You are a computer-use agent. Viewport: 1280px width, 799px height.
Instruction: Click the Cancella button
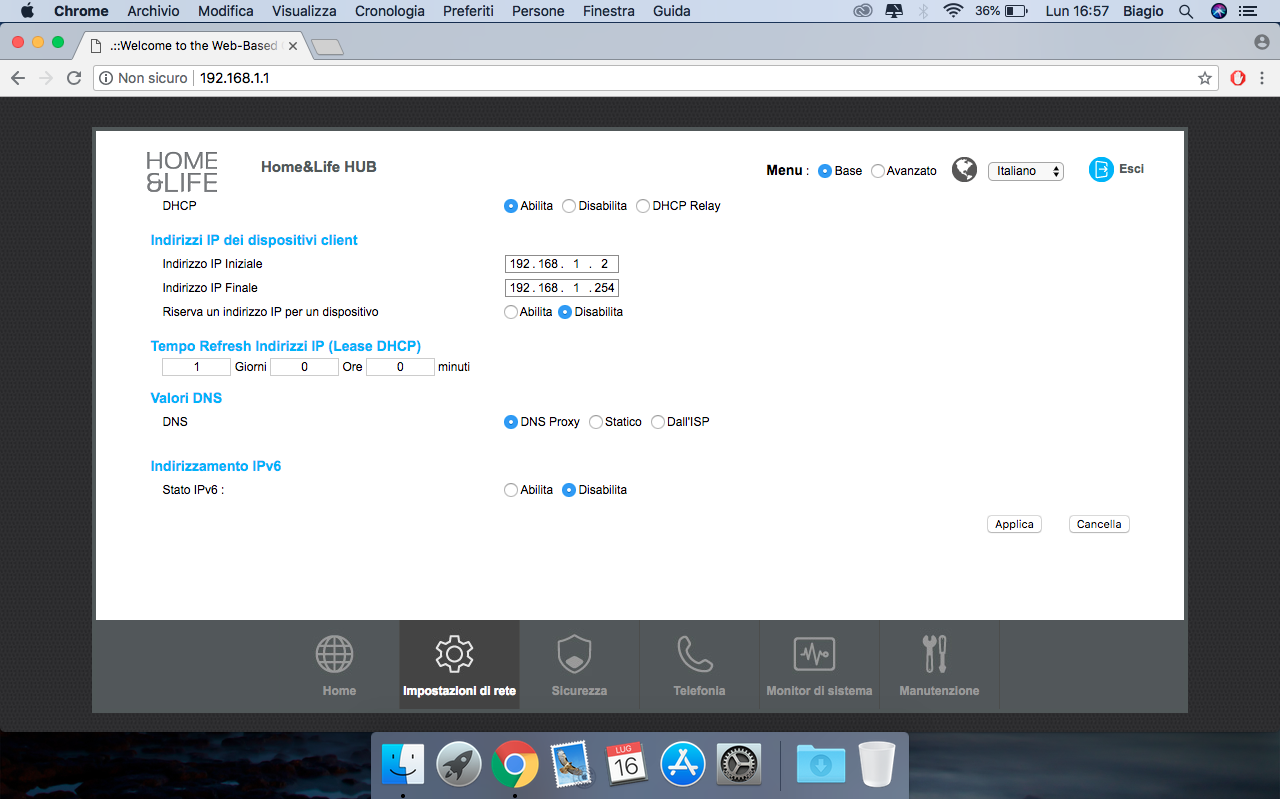pyautogui.click(x=1099, y=524)
